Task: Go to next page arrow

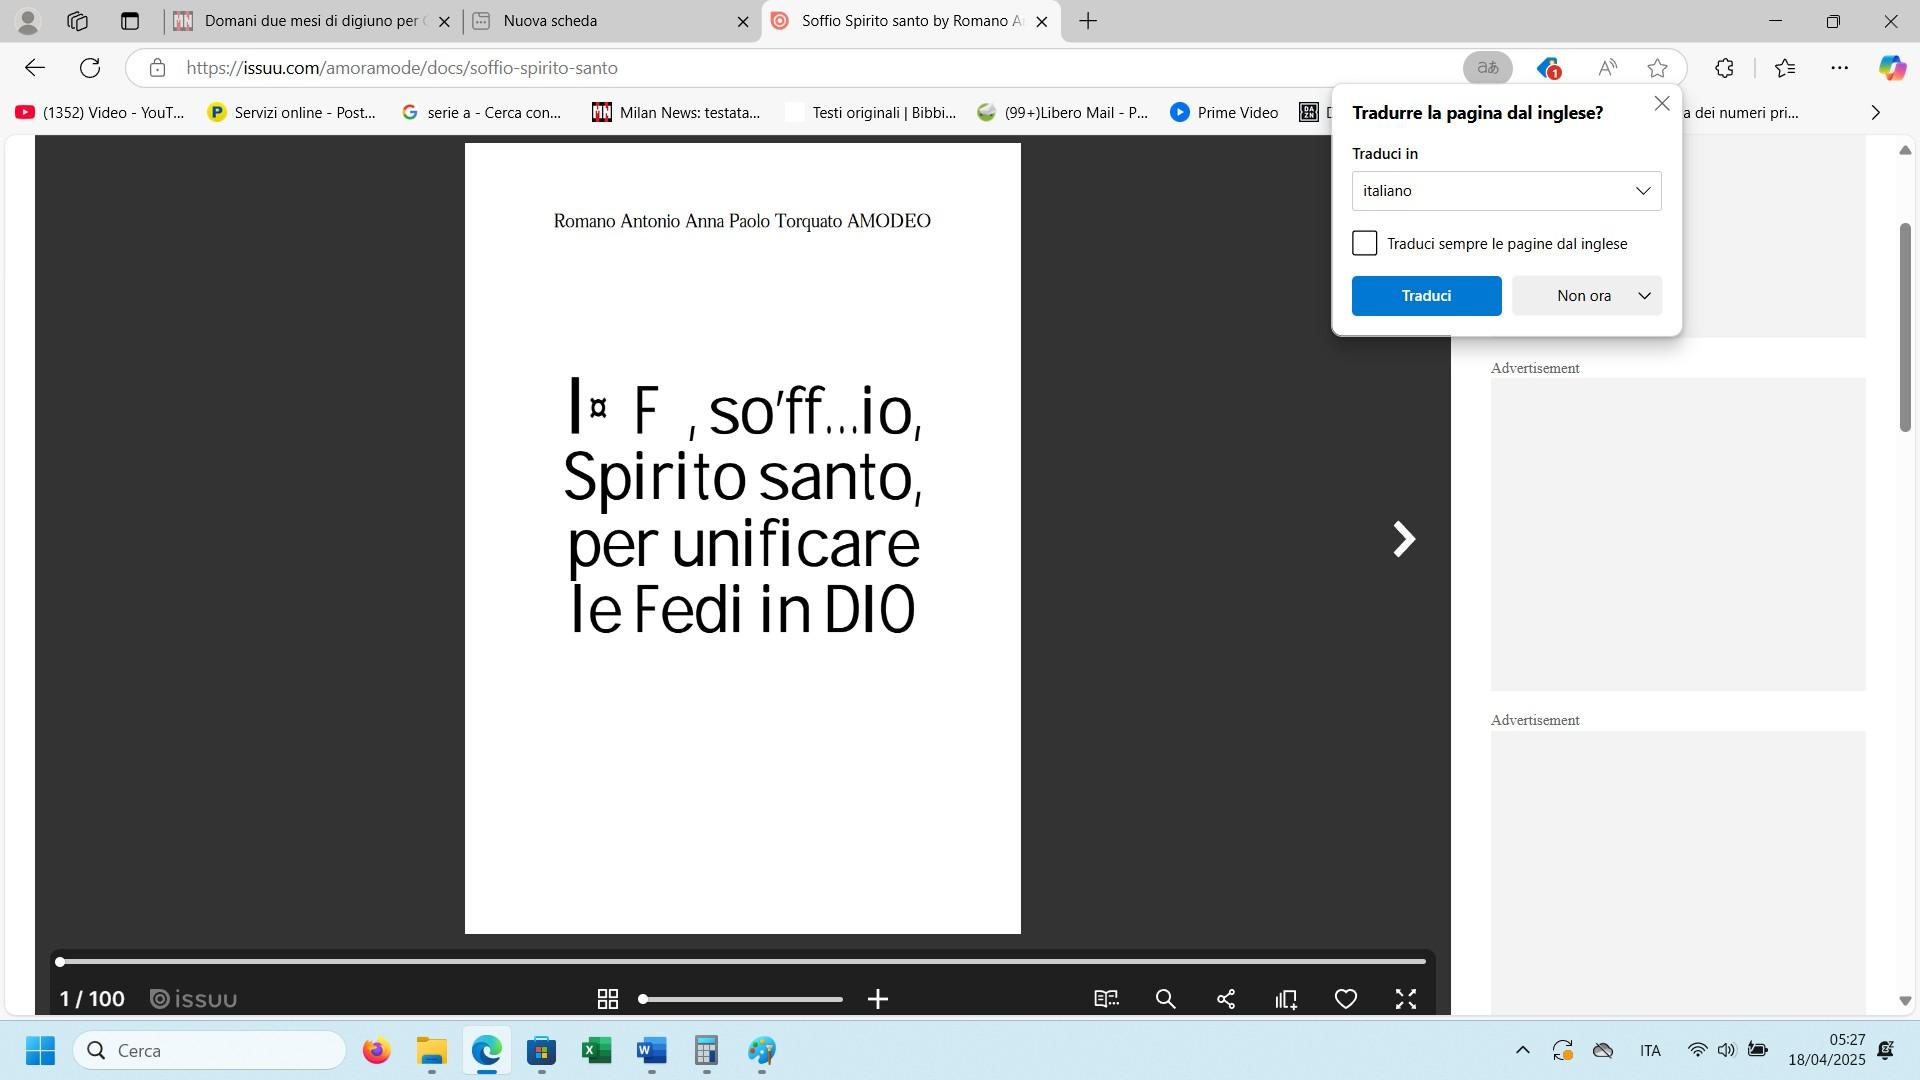Action: [1404, 539]
